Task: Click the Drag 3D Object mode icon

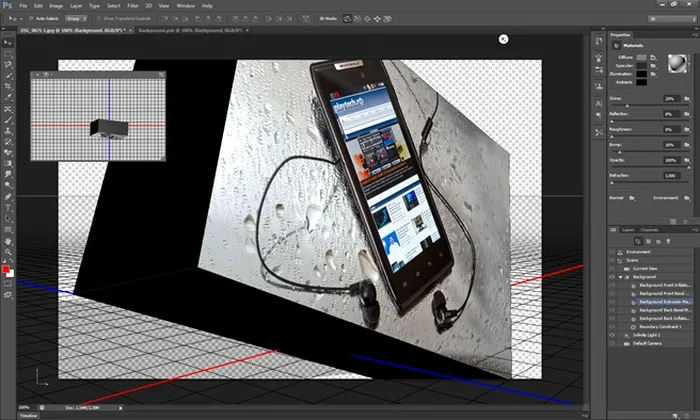Action: (x=367, y=19)
